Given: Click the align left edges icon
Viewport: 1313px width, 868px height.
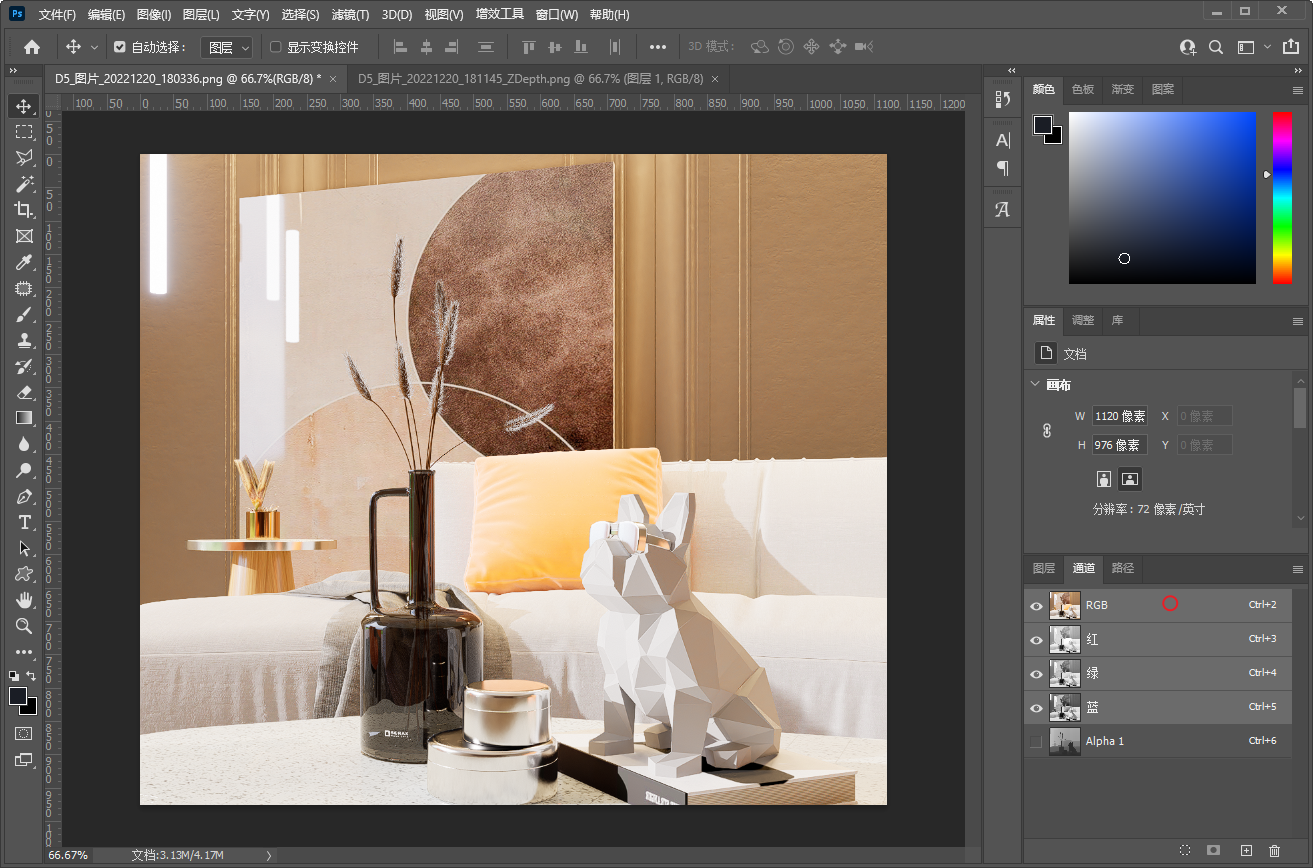Looking at the screenshot, I should pos(401,47).
